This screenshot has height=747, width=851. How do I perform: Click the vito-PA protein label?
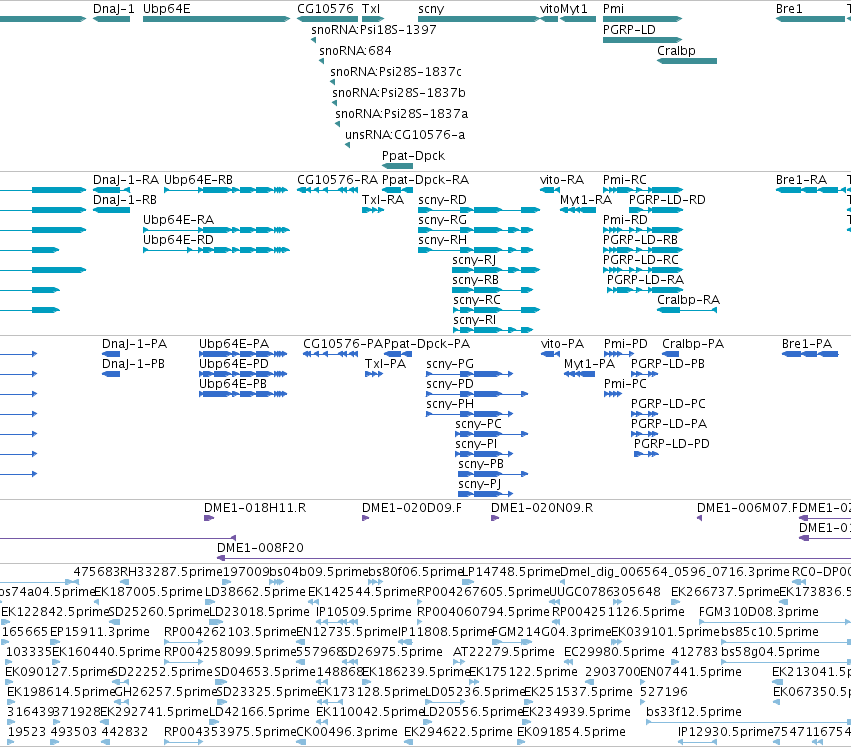[562, 344]
